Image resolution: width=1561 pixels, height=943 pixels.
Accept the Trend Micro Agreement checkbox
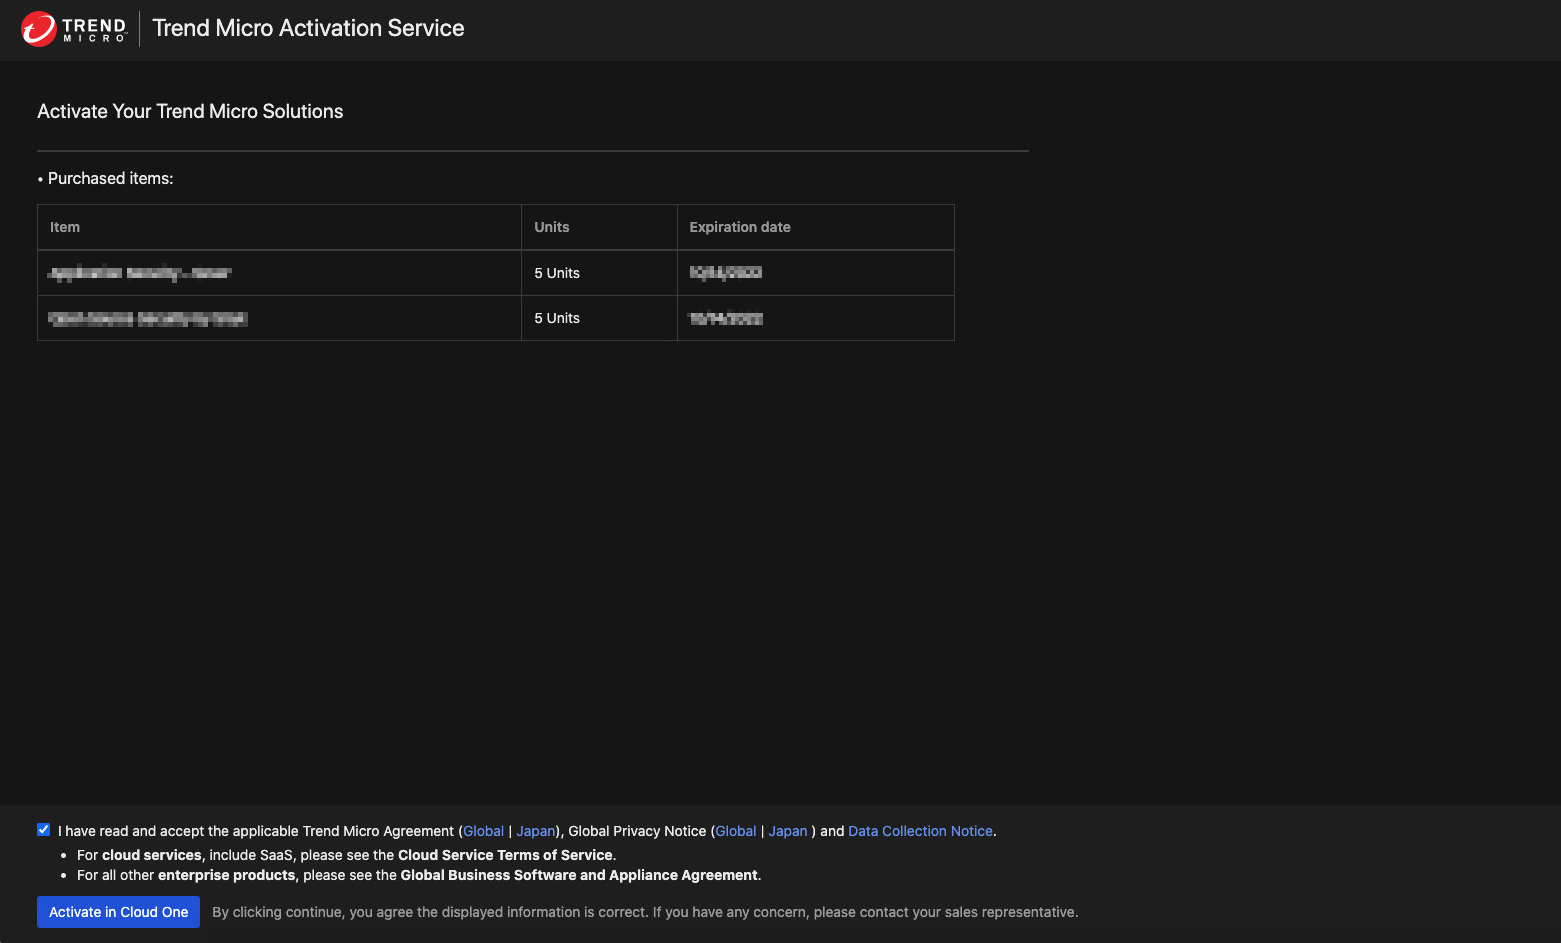pyautogui.click(x=44, y=830)
